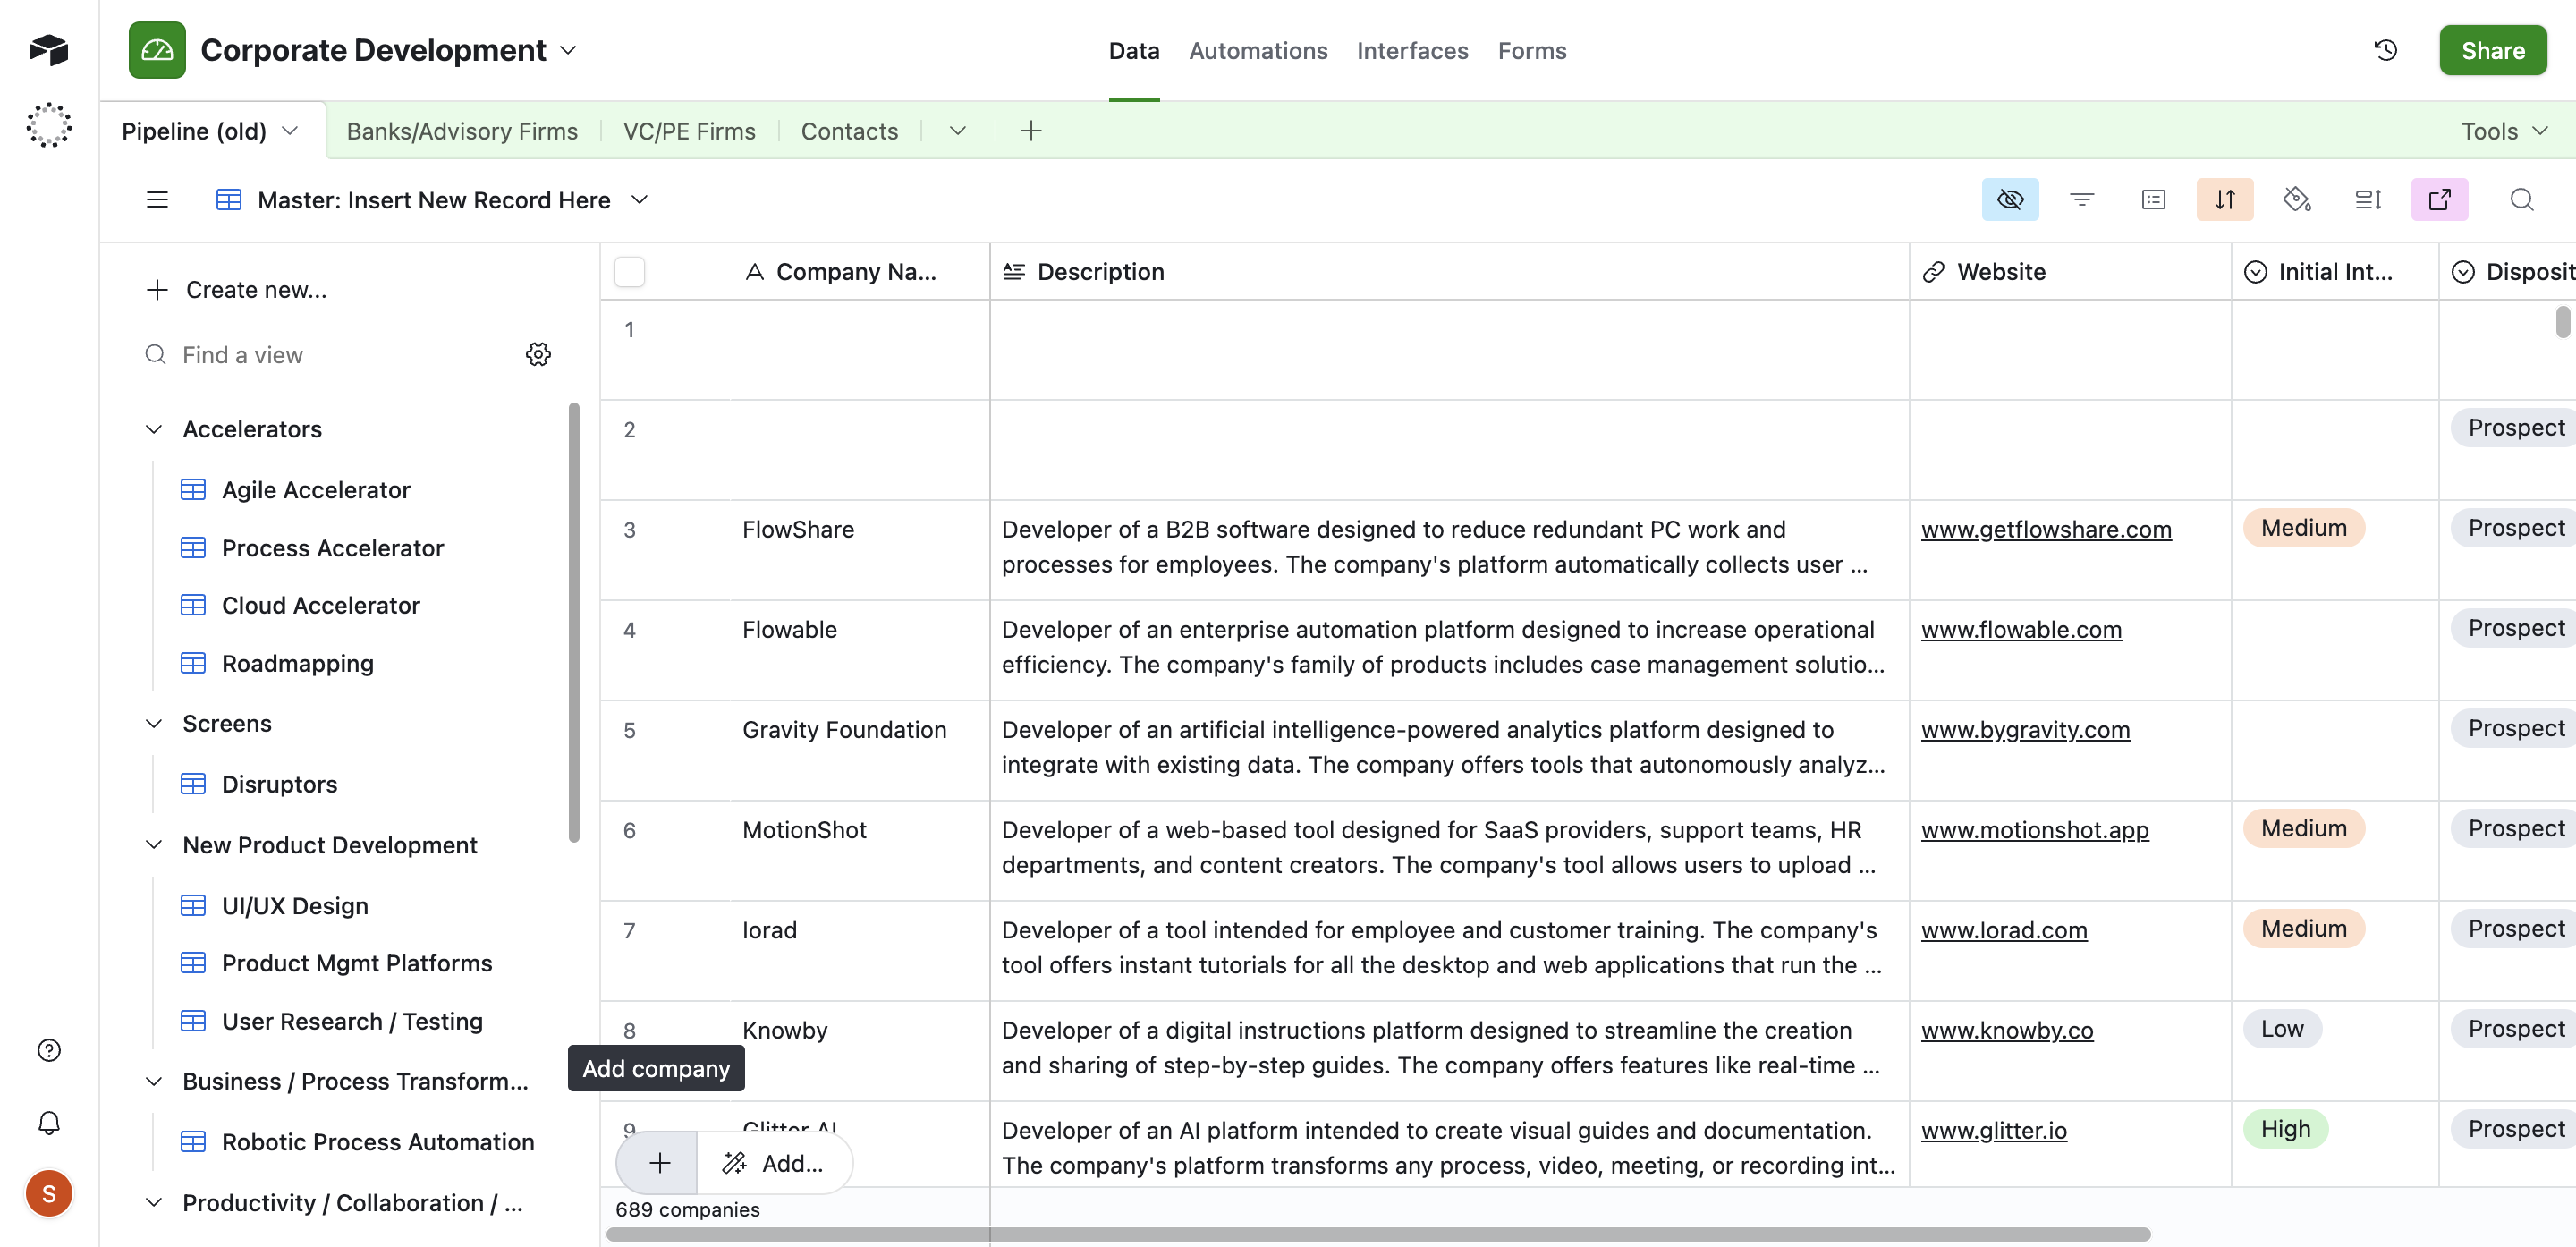Click the horizontal scrollbar at bottom
This screenshot has width=2576, height=1247.
(x=1377, y=1234)
